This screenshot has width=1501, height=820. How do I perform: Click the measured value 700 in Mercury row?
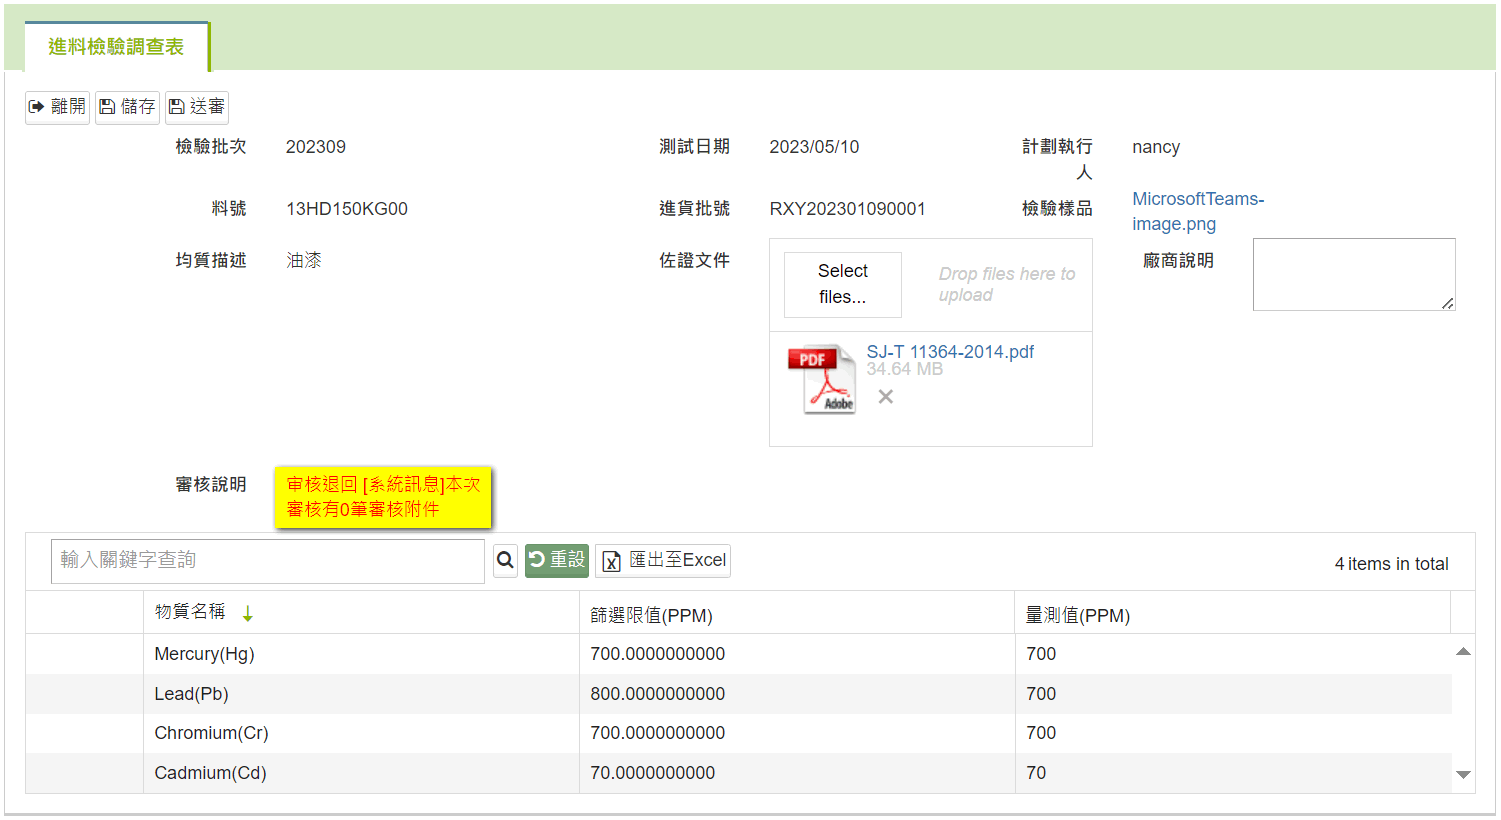tap(1041, 654)
